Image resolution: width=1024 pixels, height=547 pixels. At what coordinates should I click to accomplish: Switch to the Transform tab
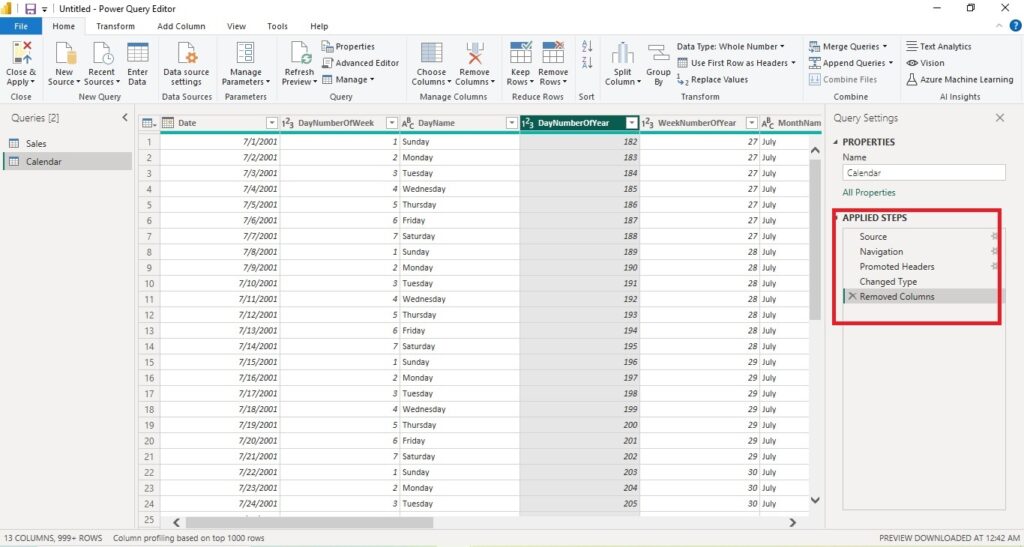coord(115,26)
